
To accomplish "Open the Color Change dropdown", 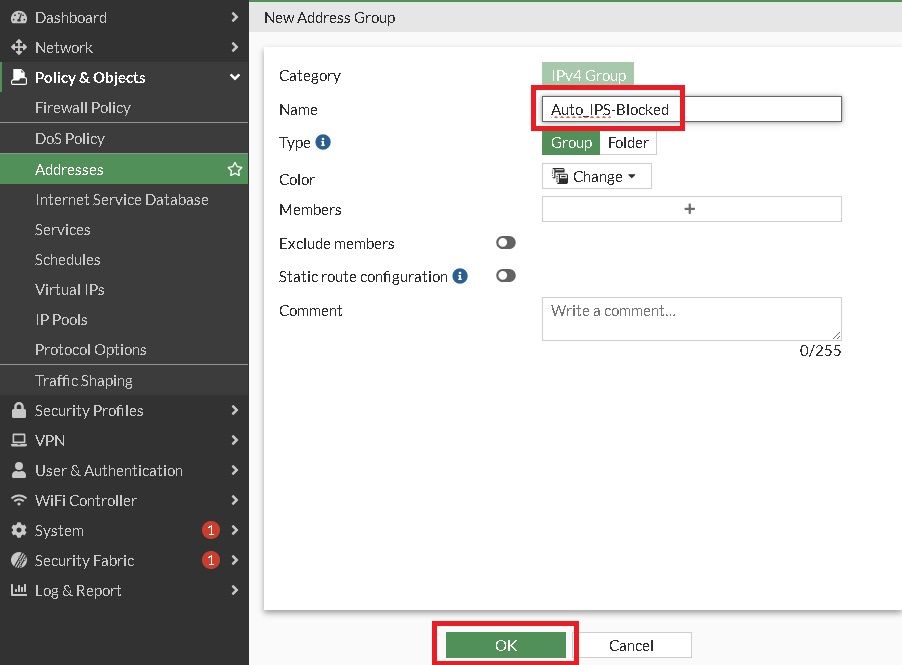I will [596, 176].
